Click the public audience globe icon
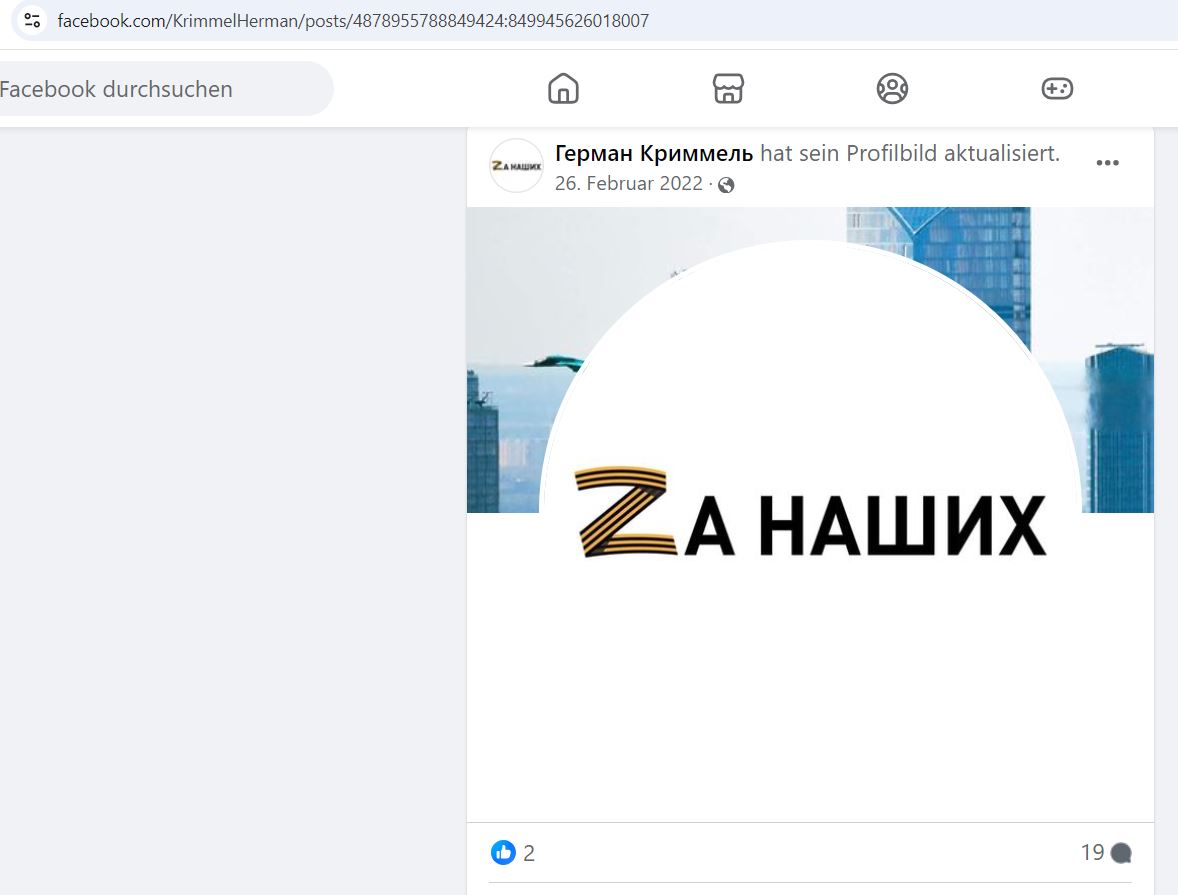 (726, 185)
